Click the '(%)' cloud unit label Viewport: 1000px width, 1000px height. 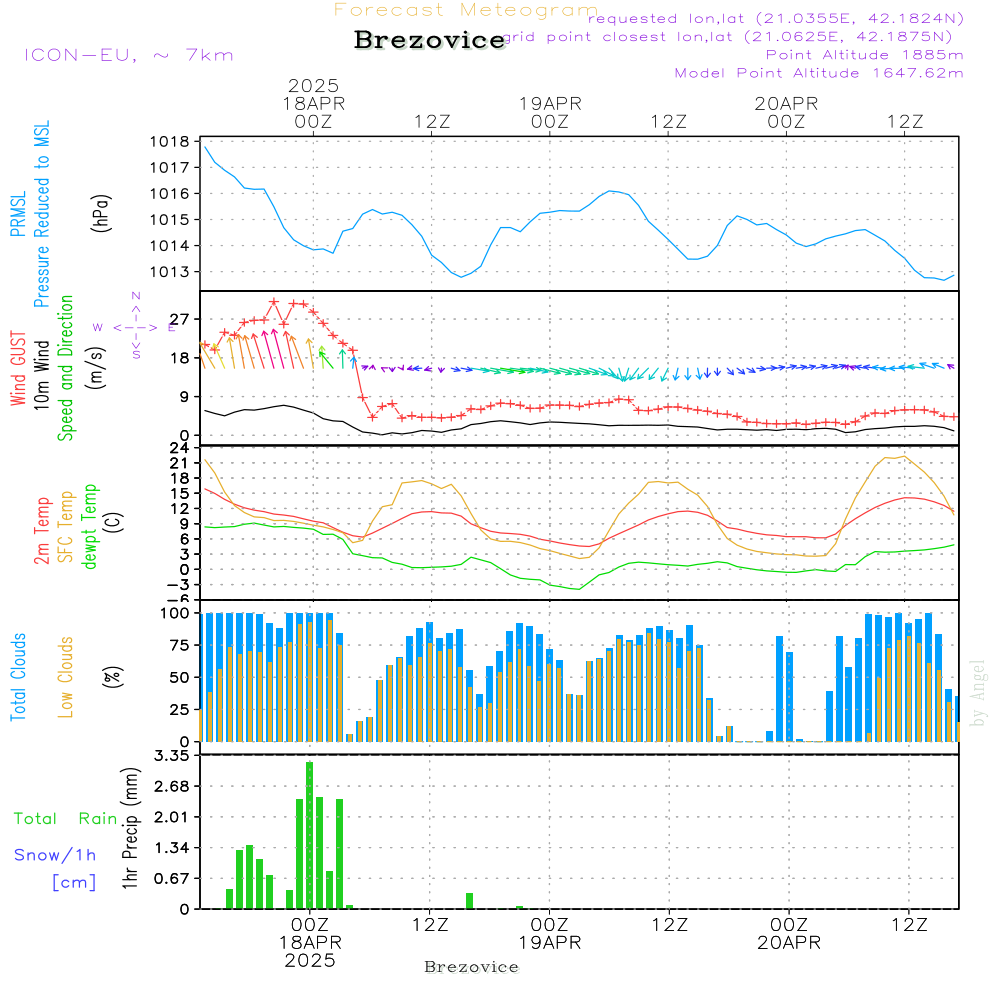point(112,677)
